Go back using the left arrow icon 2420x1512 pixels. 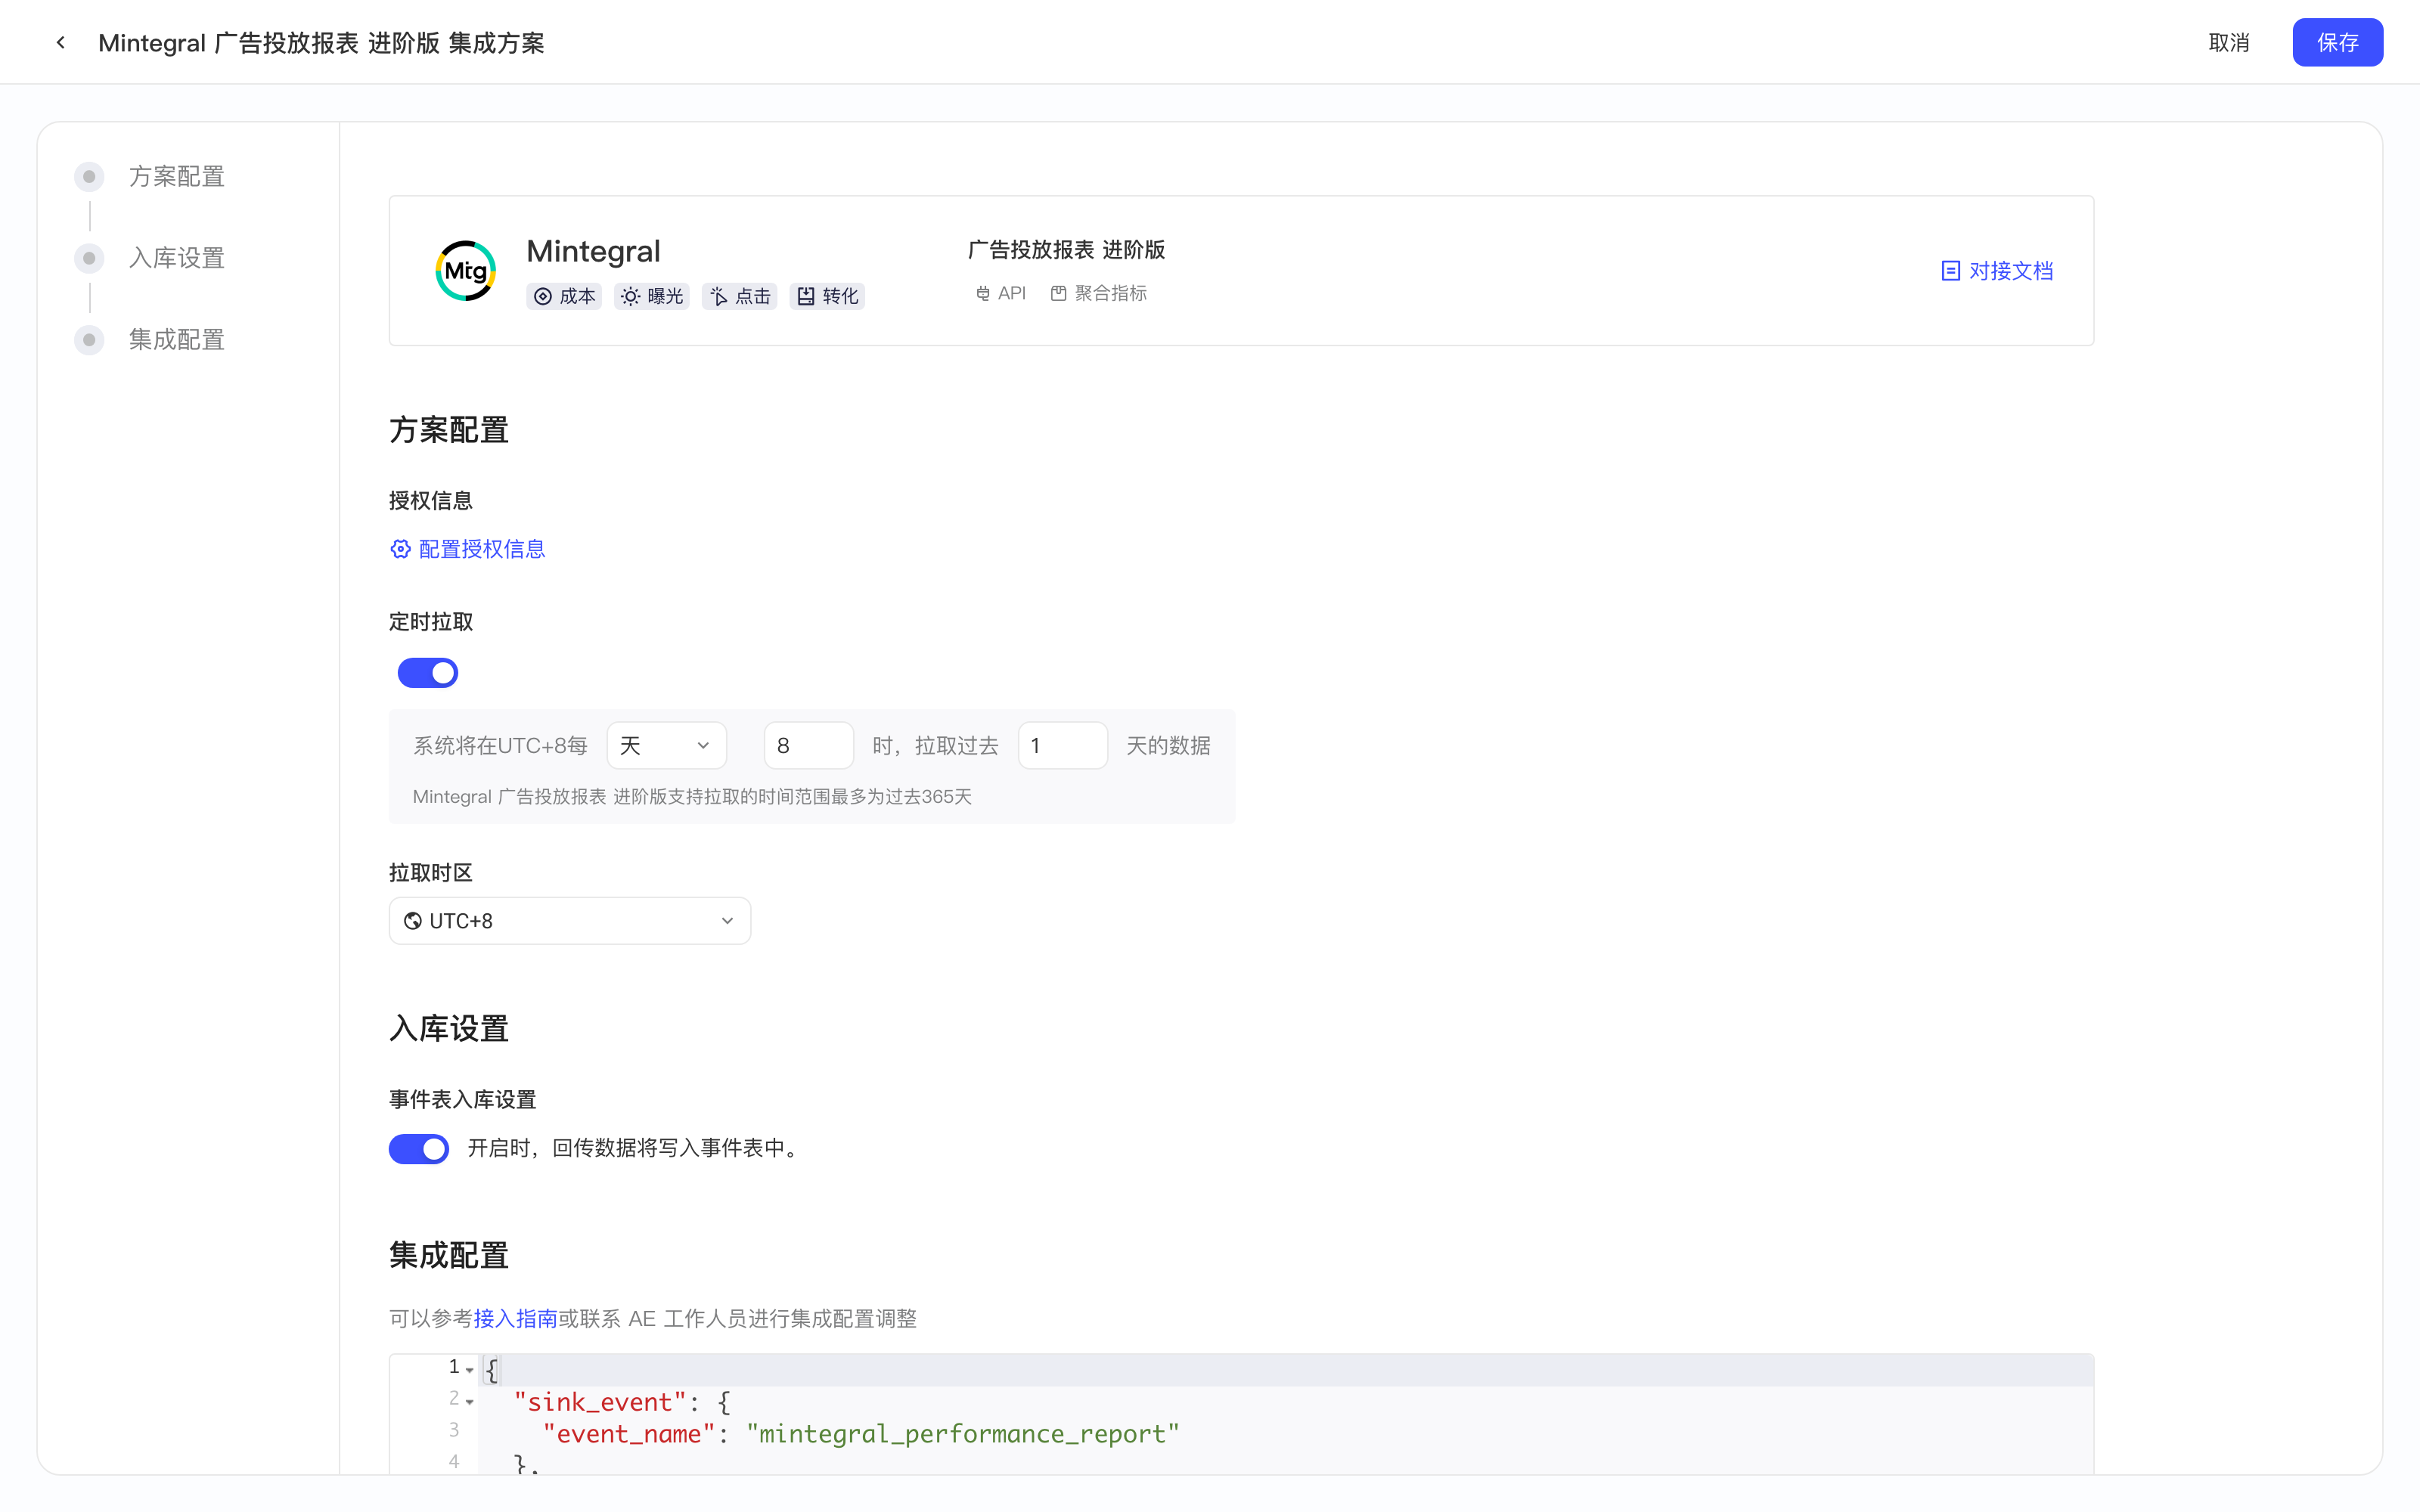click(x=61, y=42)
